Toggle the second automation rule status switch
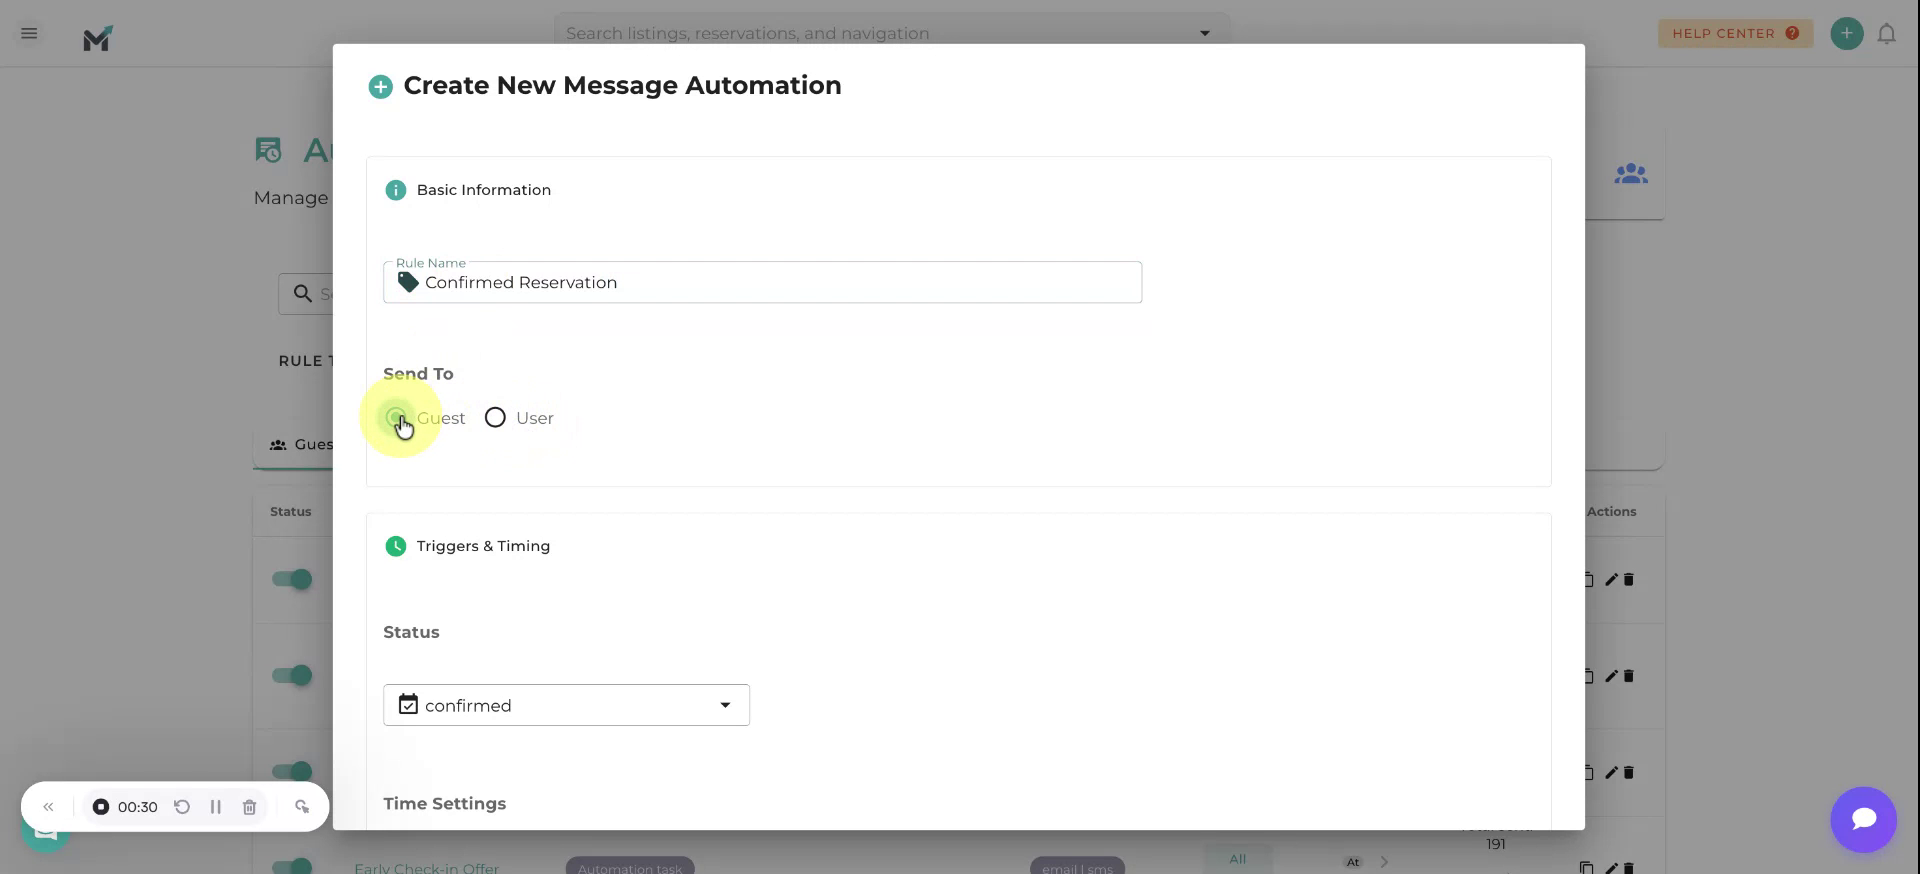 (293, 675)
